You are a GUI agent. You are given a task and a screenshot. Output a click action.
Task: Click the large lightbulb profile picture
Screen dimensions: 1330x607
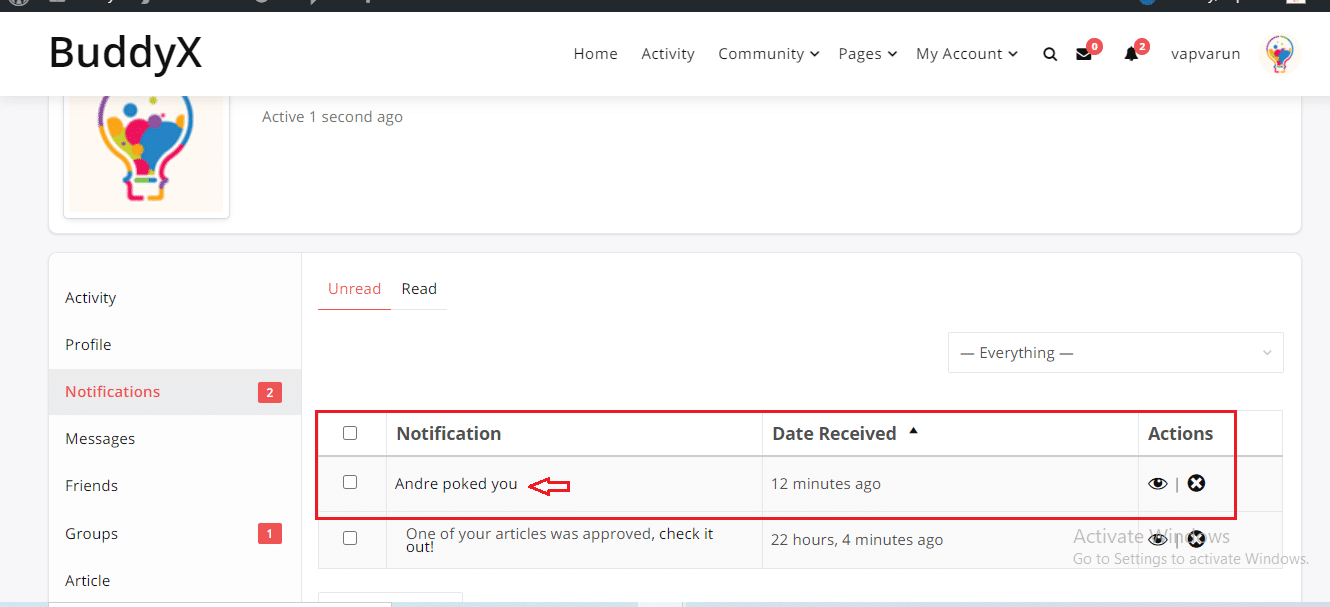pos(146,150)
